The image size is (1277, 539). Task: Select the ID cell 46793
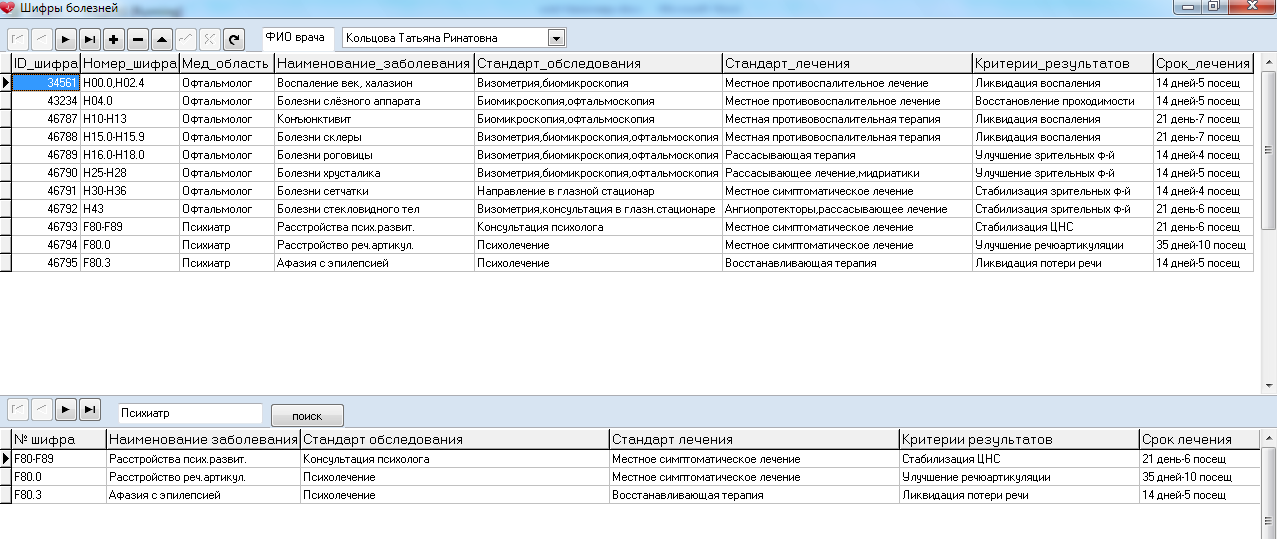click(x=45, y=227)
